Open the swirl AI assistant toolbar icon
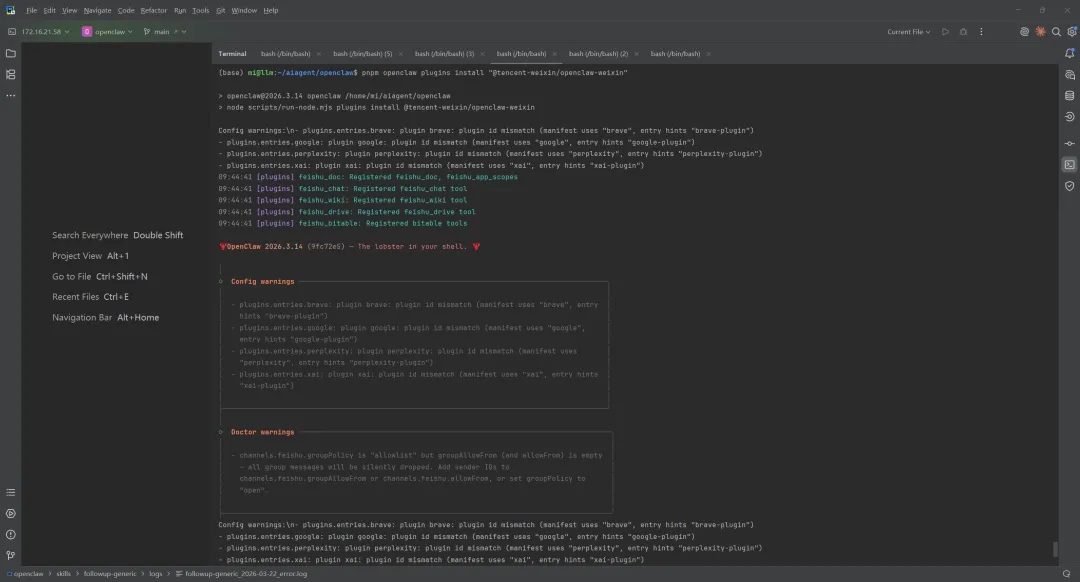 click(x=1024, y=32)
